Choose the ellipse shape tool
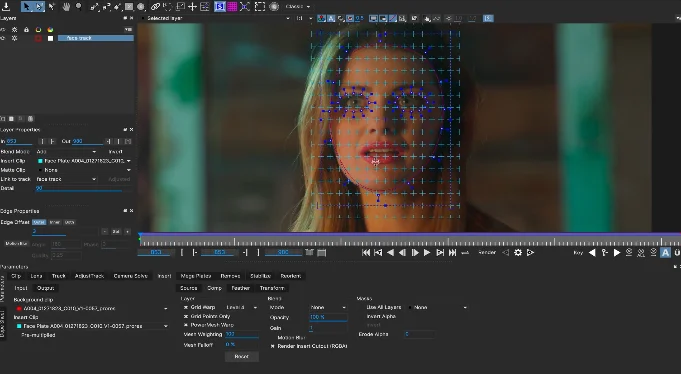 141,7
